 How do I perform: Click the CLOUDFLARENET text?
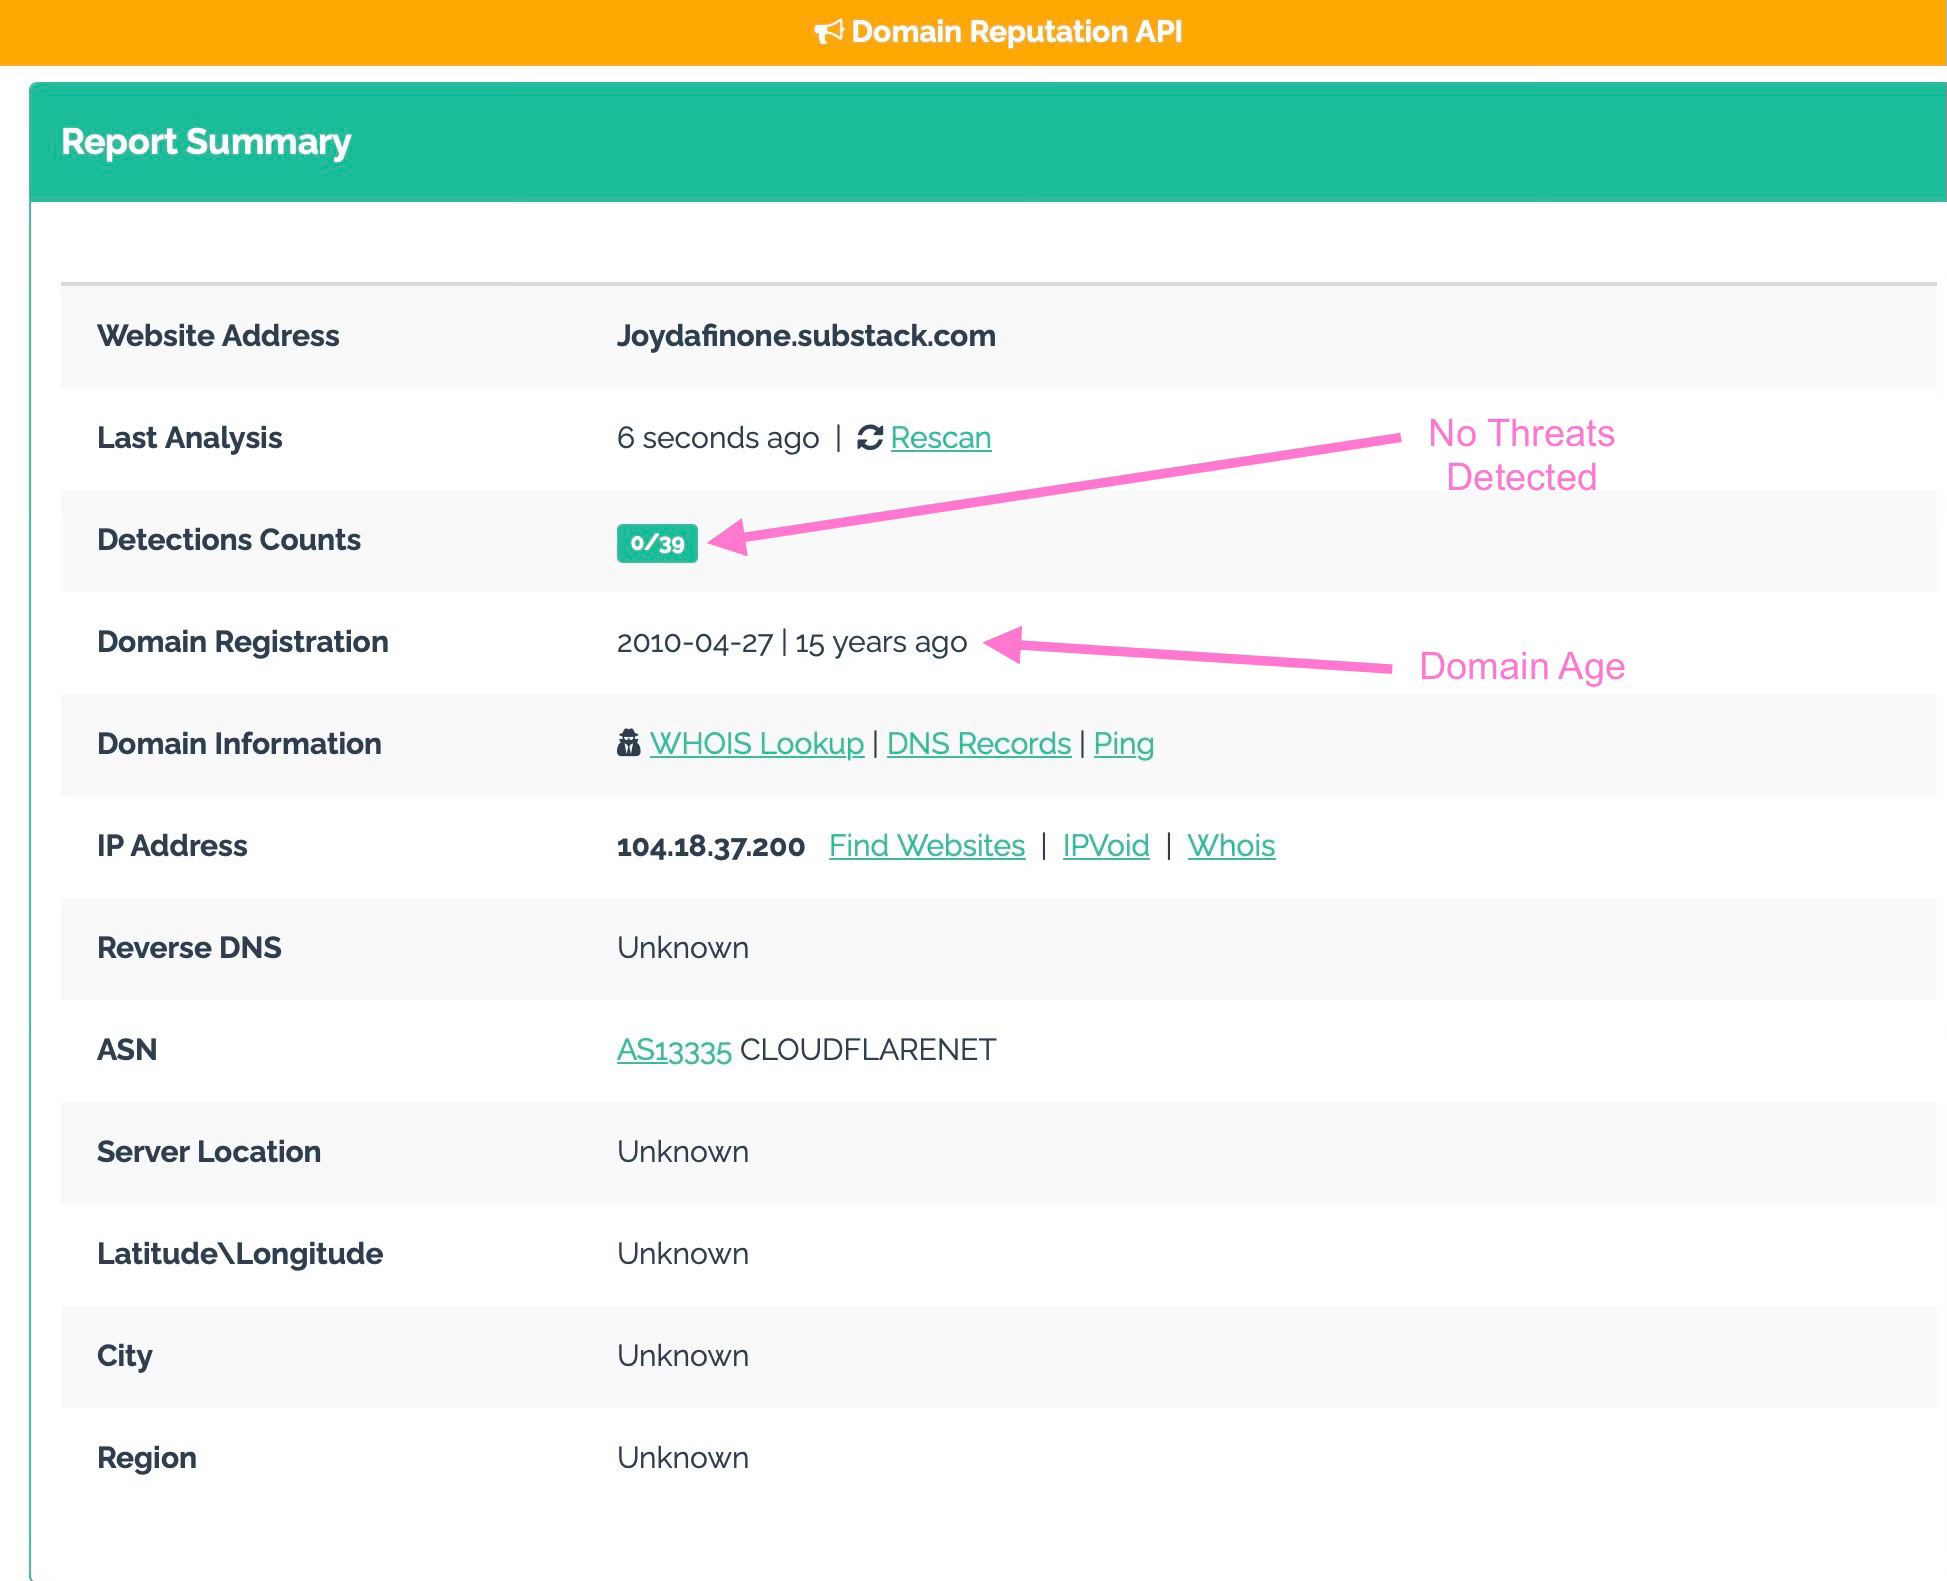(x=867, y=1050)
